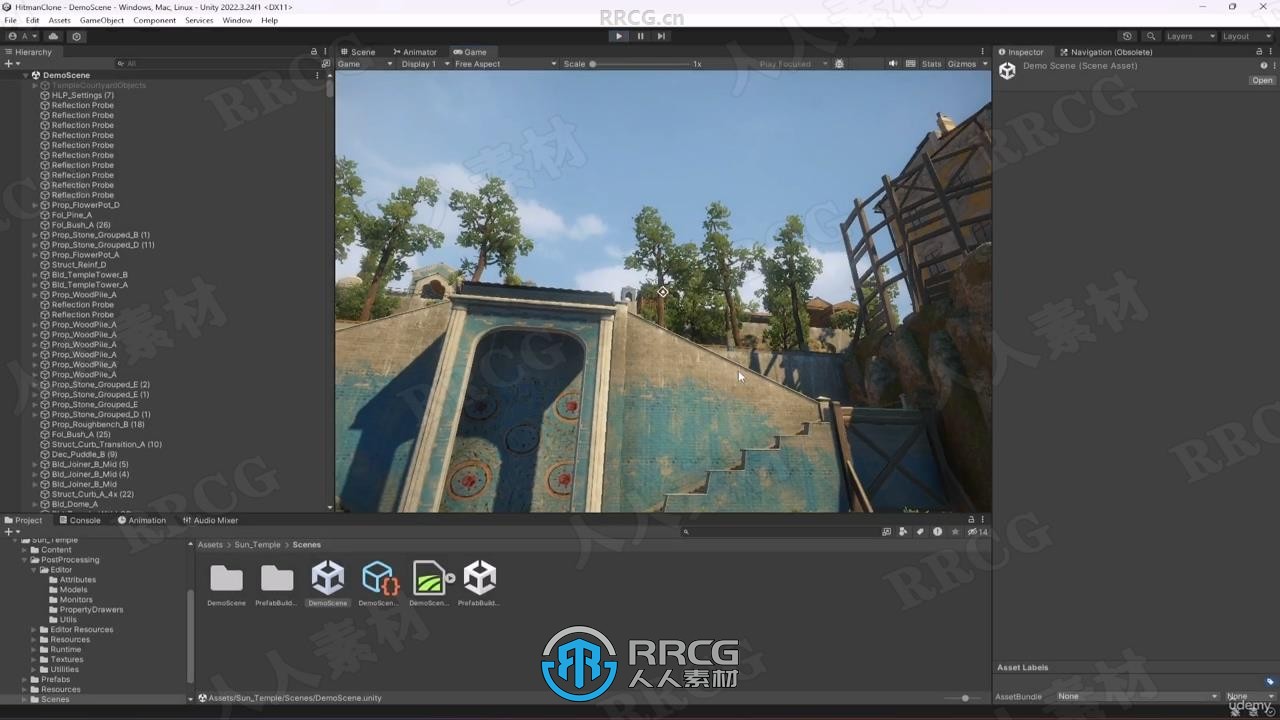The image size is (1280, 720).
Task: Click the version control icon in toolbar
Action: [76, 36]
